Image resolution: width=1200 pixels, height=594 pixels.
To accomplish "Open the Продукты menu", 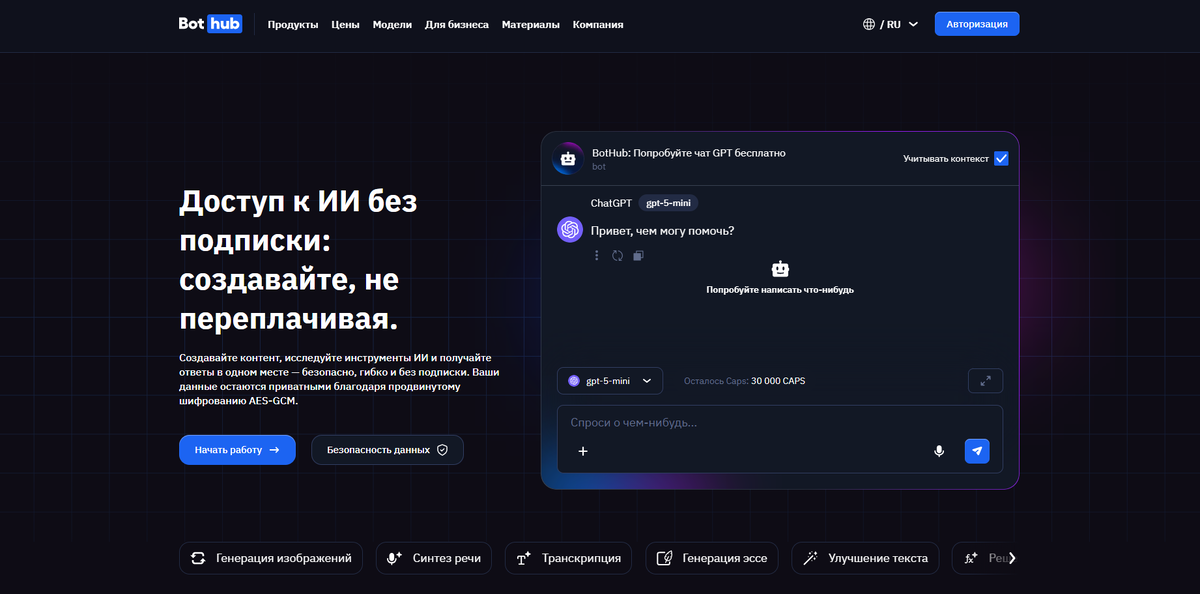I will click(293, 24).
